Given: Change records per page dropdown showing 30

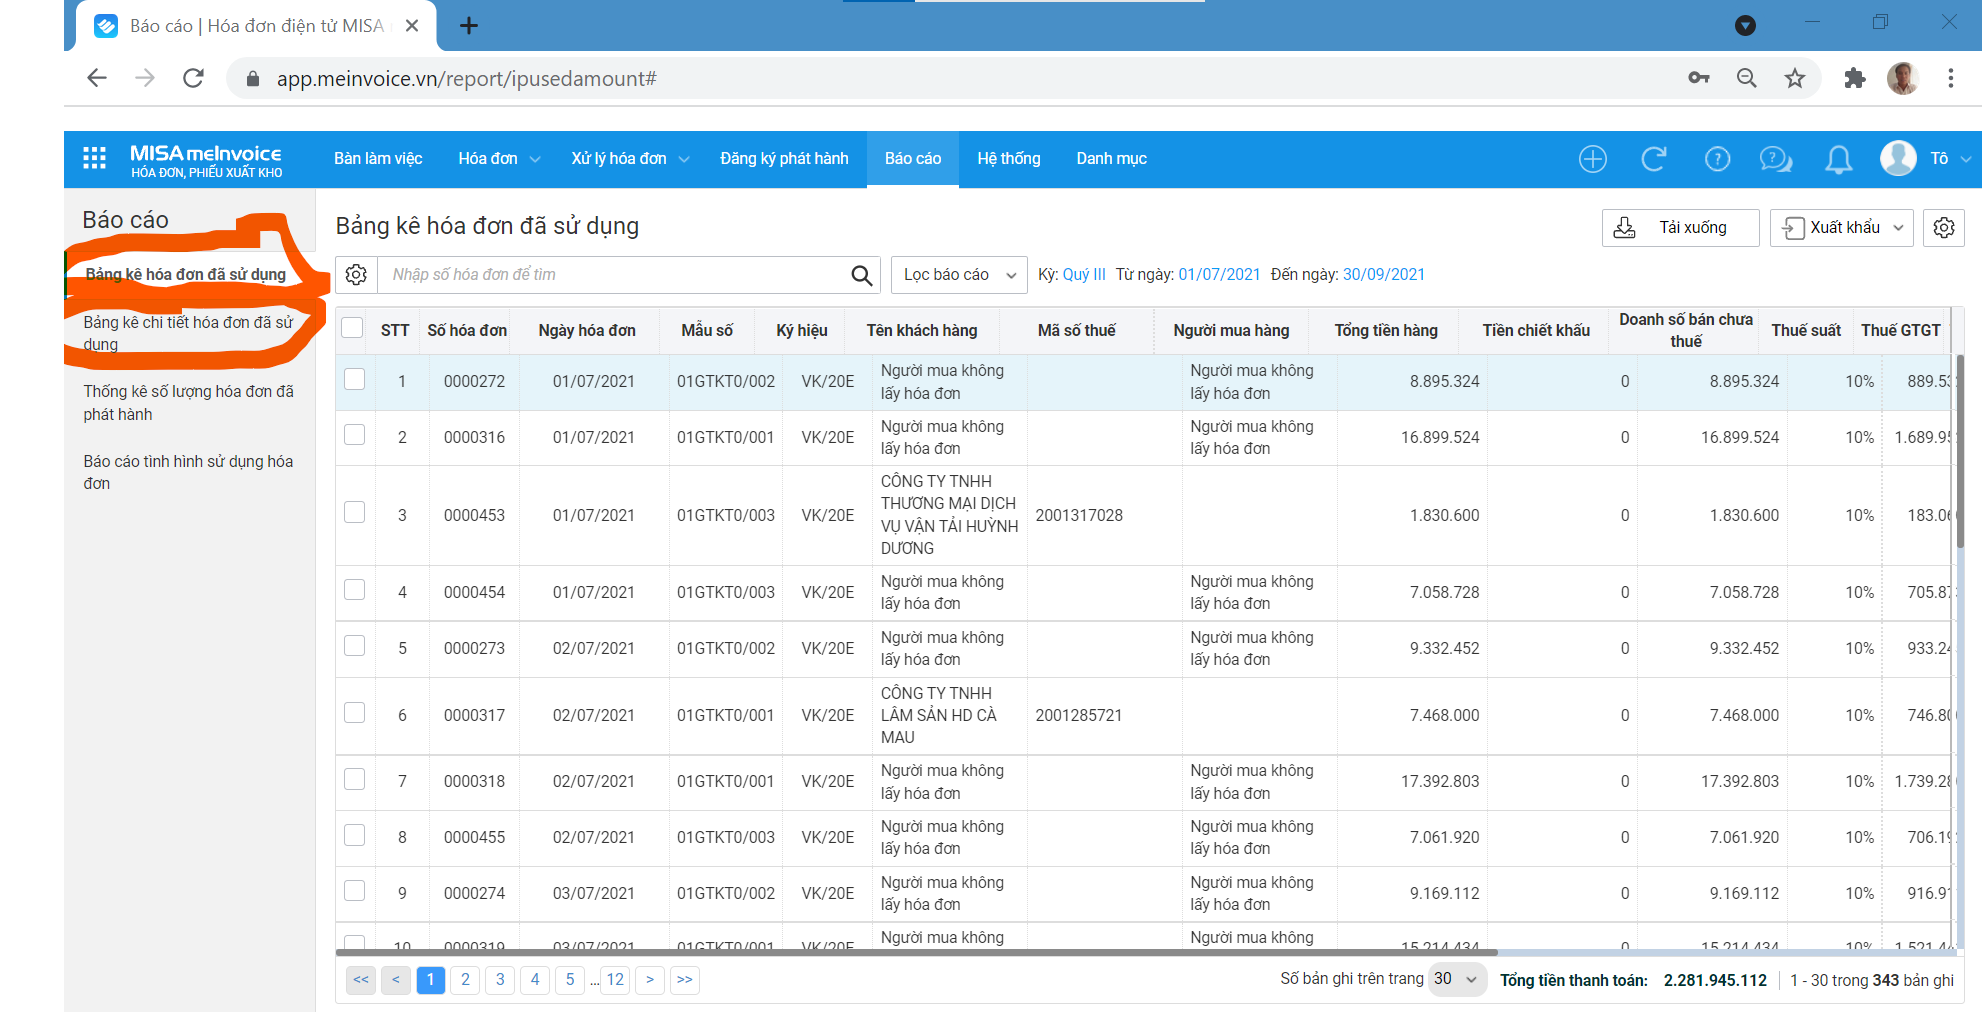Looking at the screenshot, I should point(1455,979).
